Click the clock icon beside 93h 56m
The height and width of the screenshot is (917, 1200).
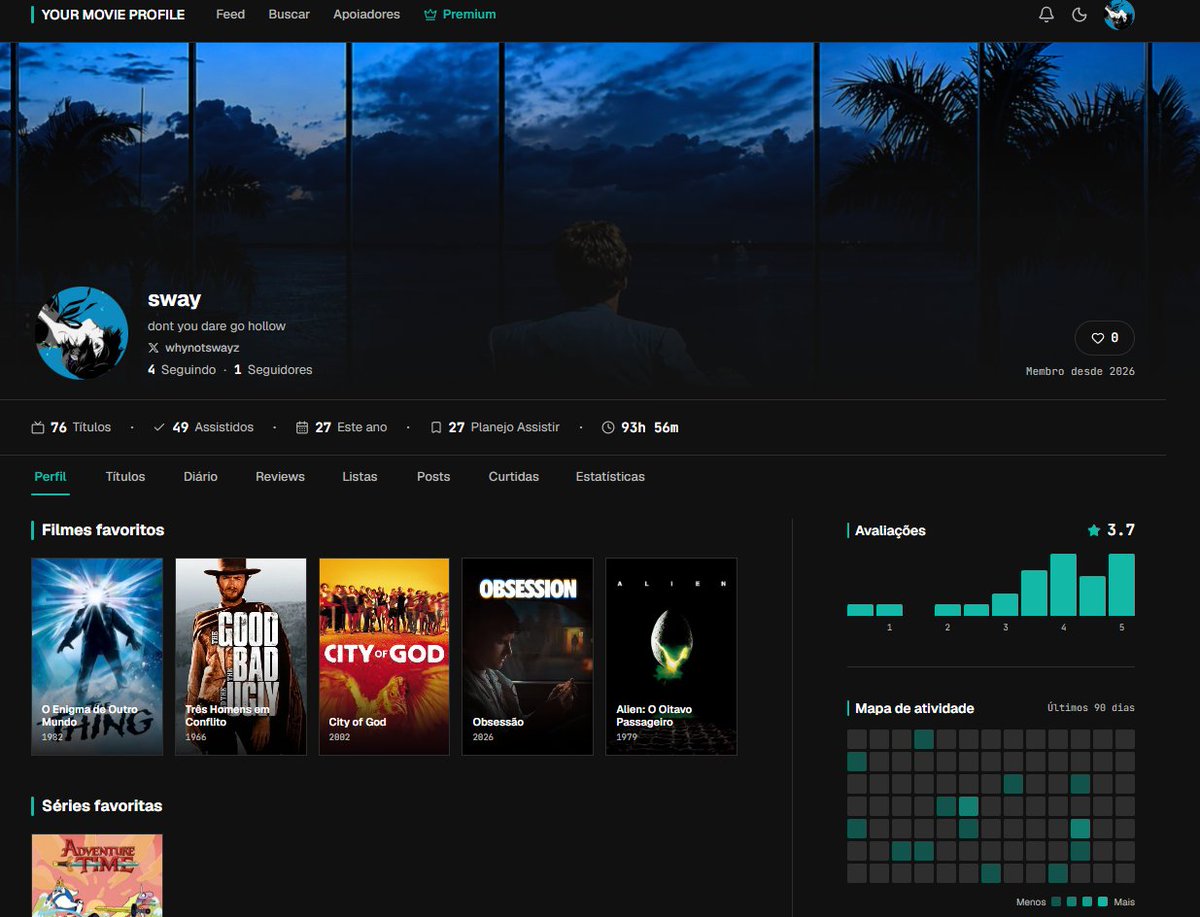click(608, 427)
